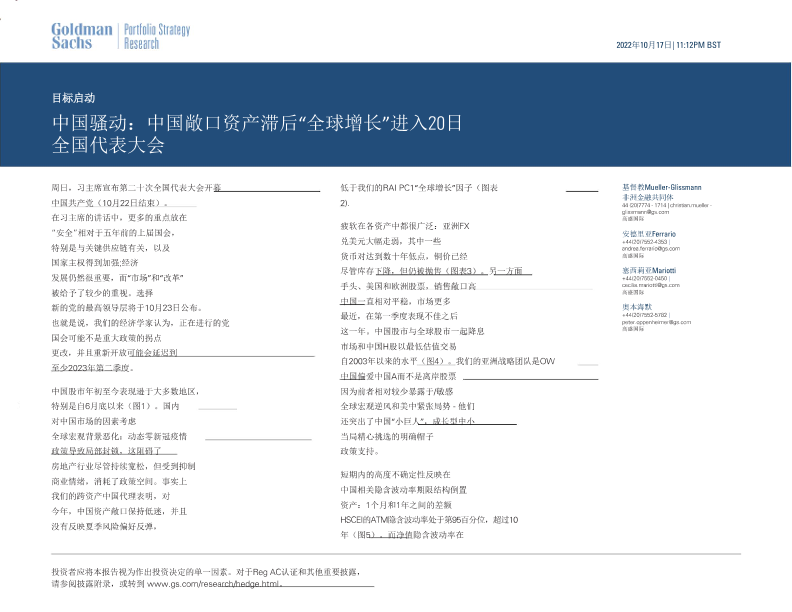
Task: Click author name 奥本海默
Action: [637, 306]
